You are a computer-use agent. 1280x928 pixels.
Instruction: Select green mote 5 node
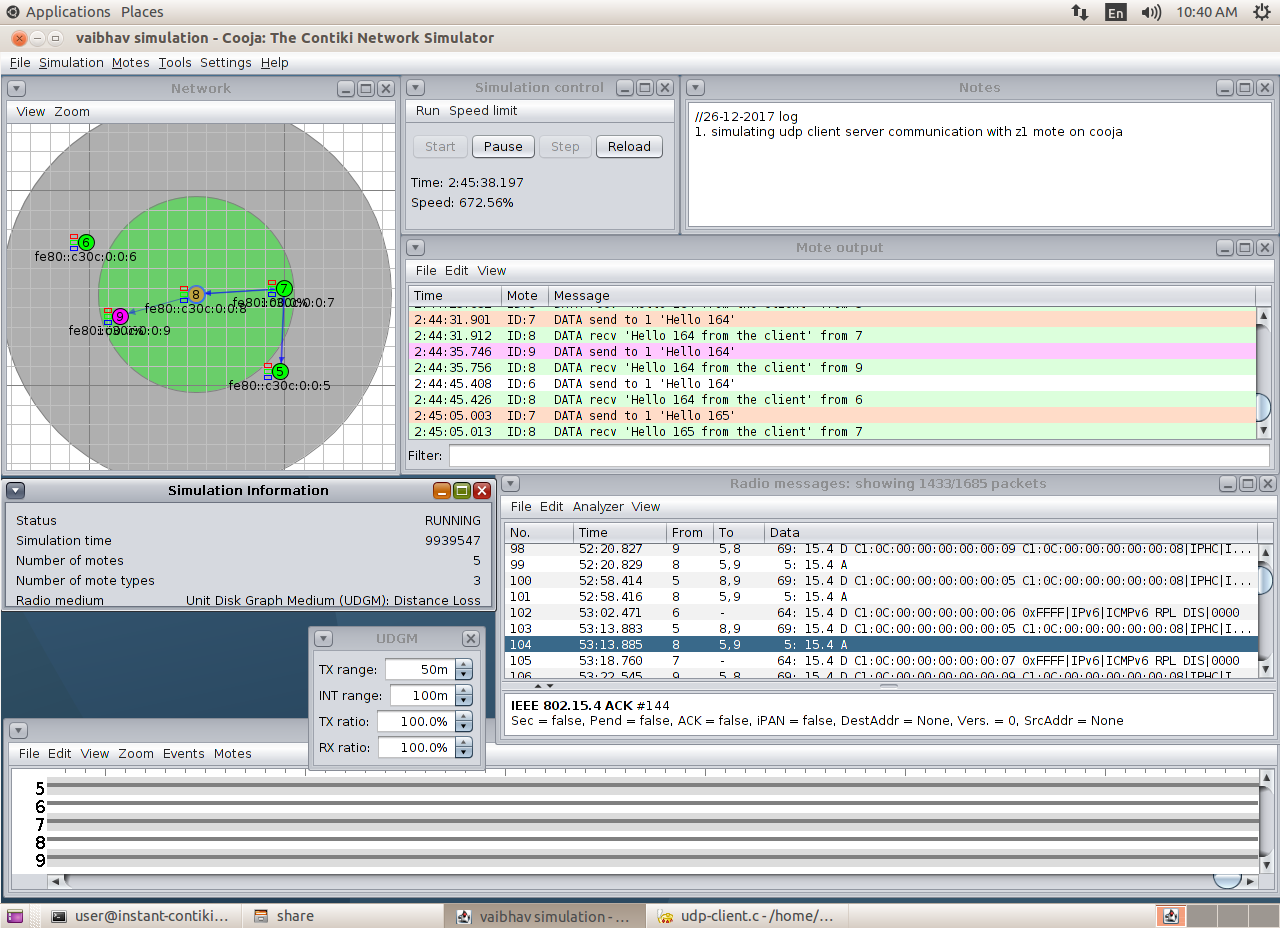click(280, 371)
